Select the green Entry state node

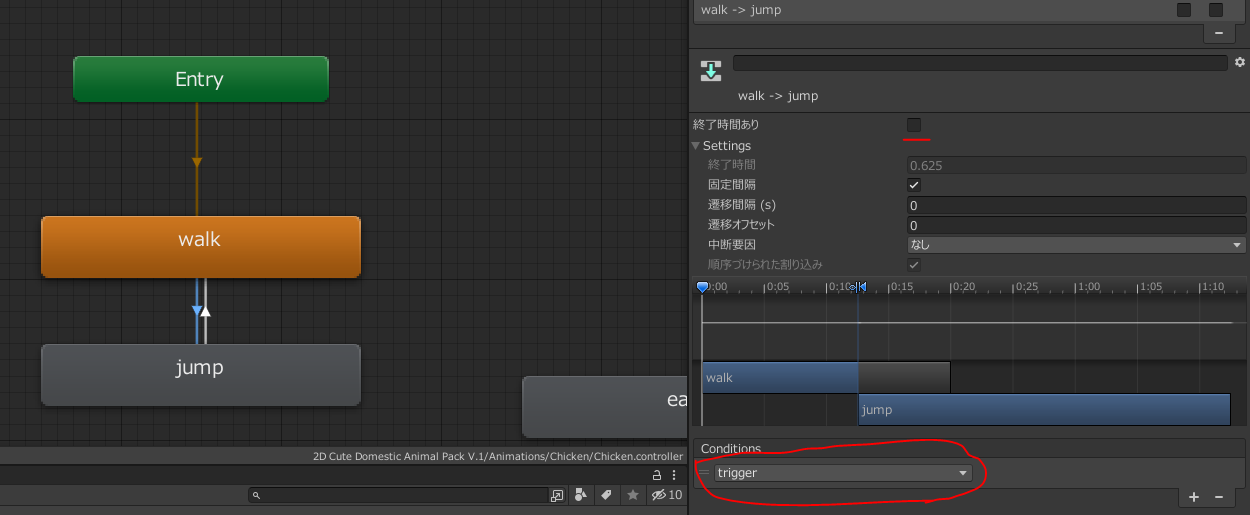pos(201,79)
